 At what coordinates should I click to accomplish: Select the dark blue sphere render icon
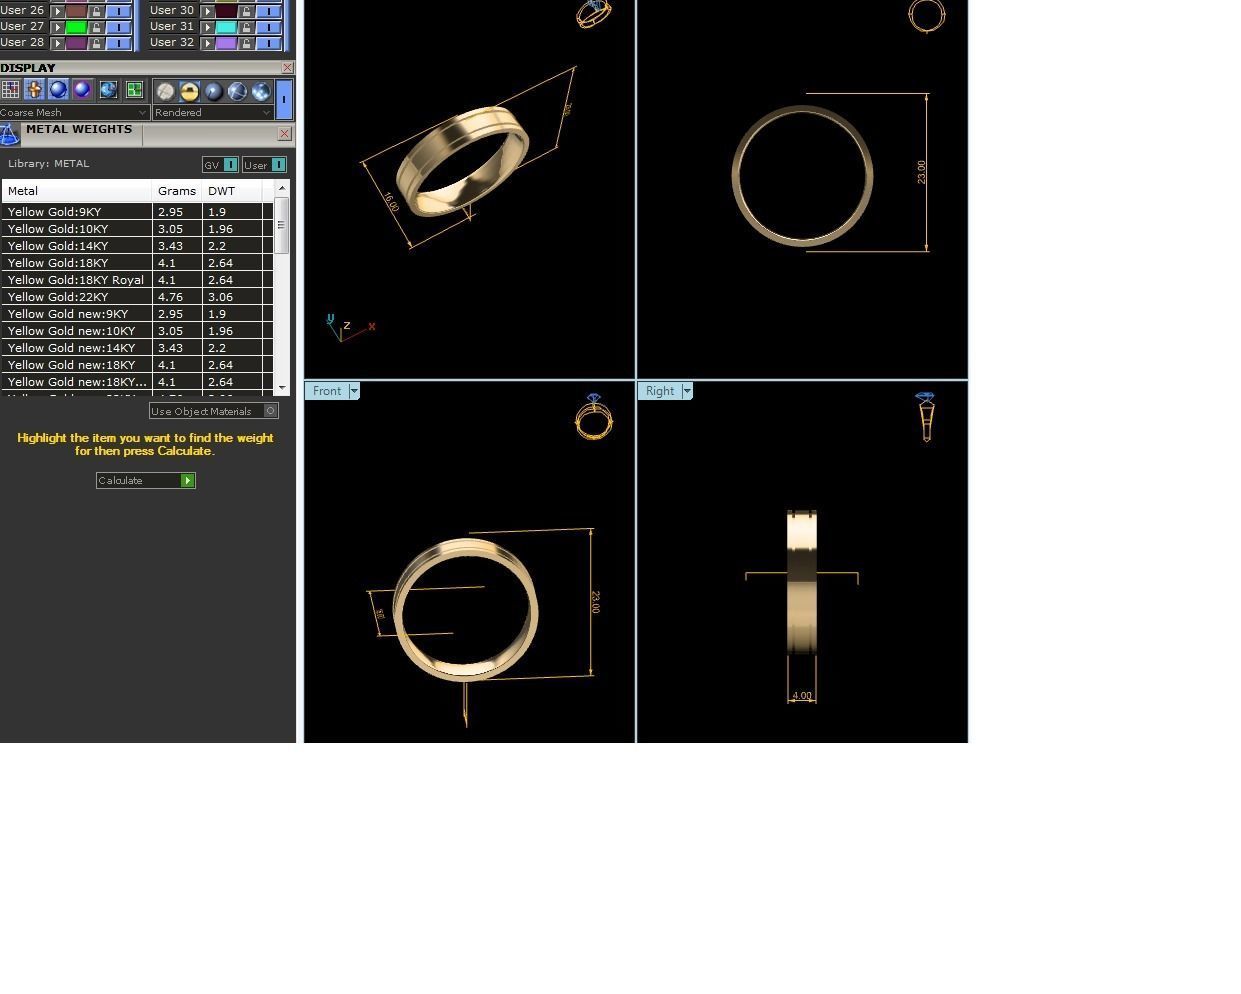coord(213,92)
